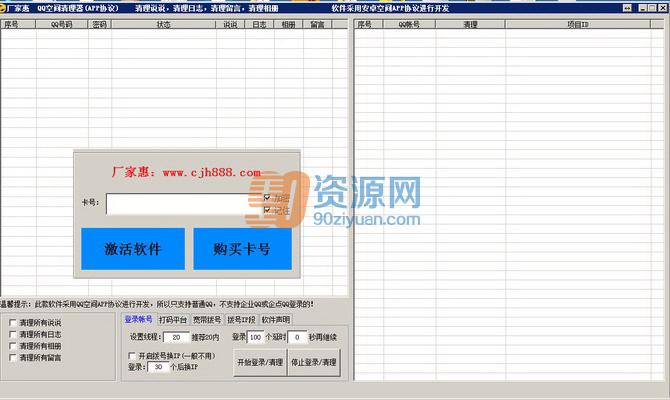Enable 清理所有留言 checkbox
The image size is (670, 400).
(x=13, y=357)
